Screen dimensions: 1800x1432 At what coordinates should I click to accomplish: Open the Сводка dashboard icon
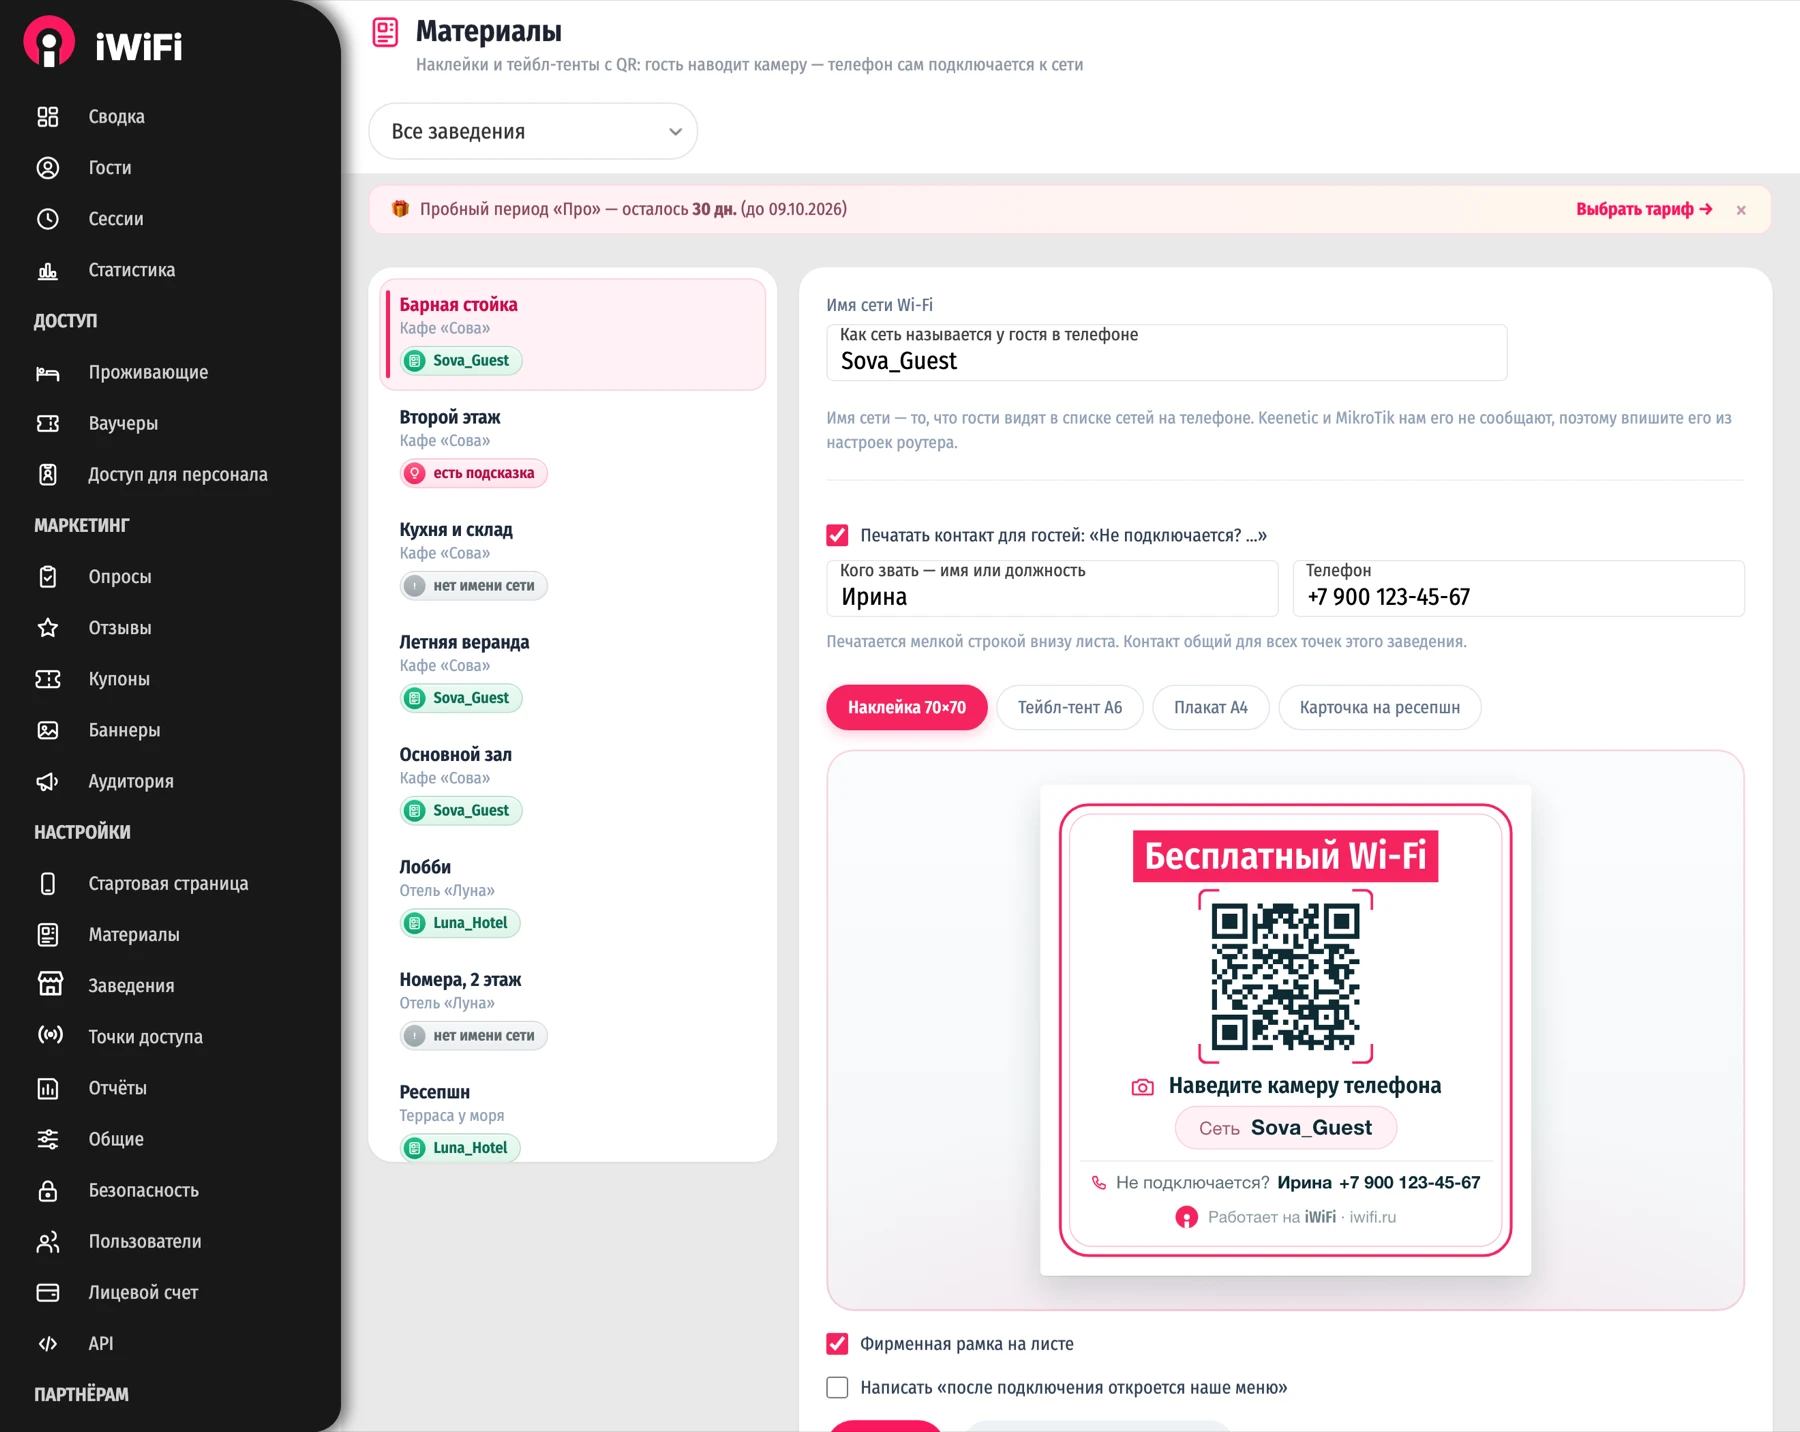click(x=48, y=117)
